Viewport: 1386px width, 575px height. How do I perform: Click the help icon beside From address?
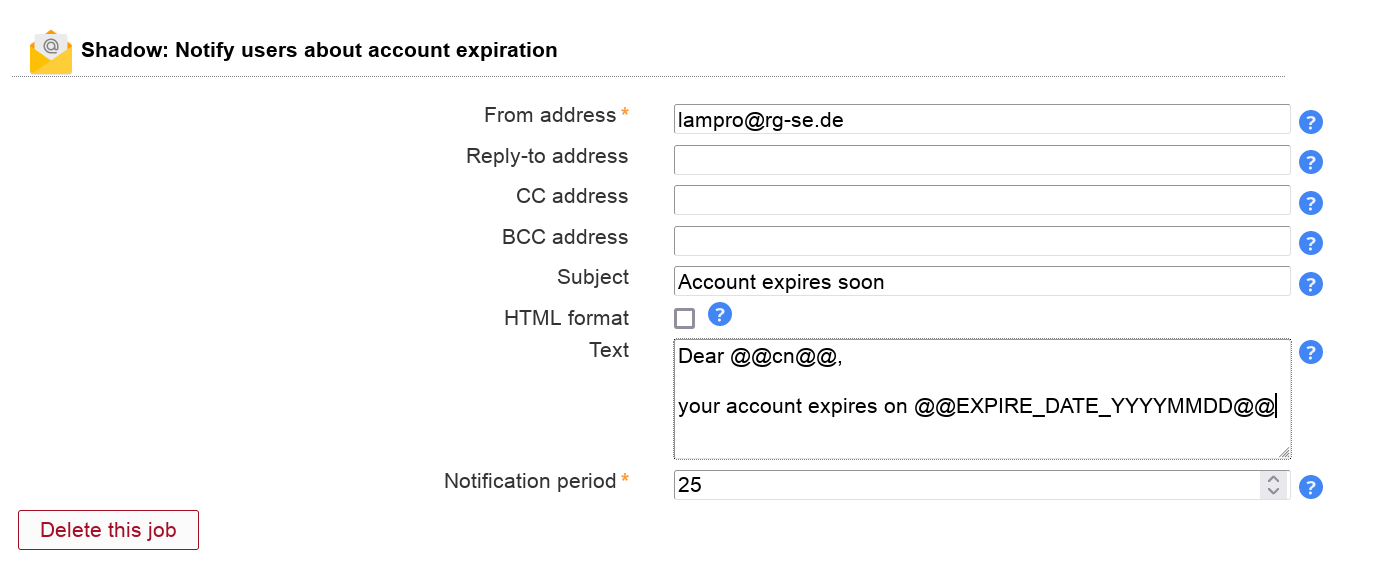point(1310,122)
